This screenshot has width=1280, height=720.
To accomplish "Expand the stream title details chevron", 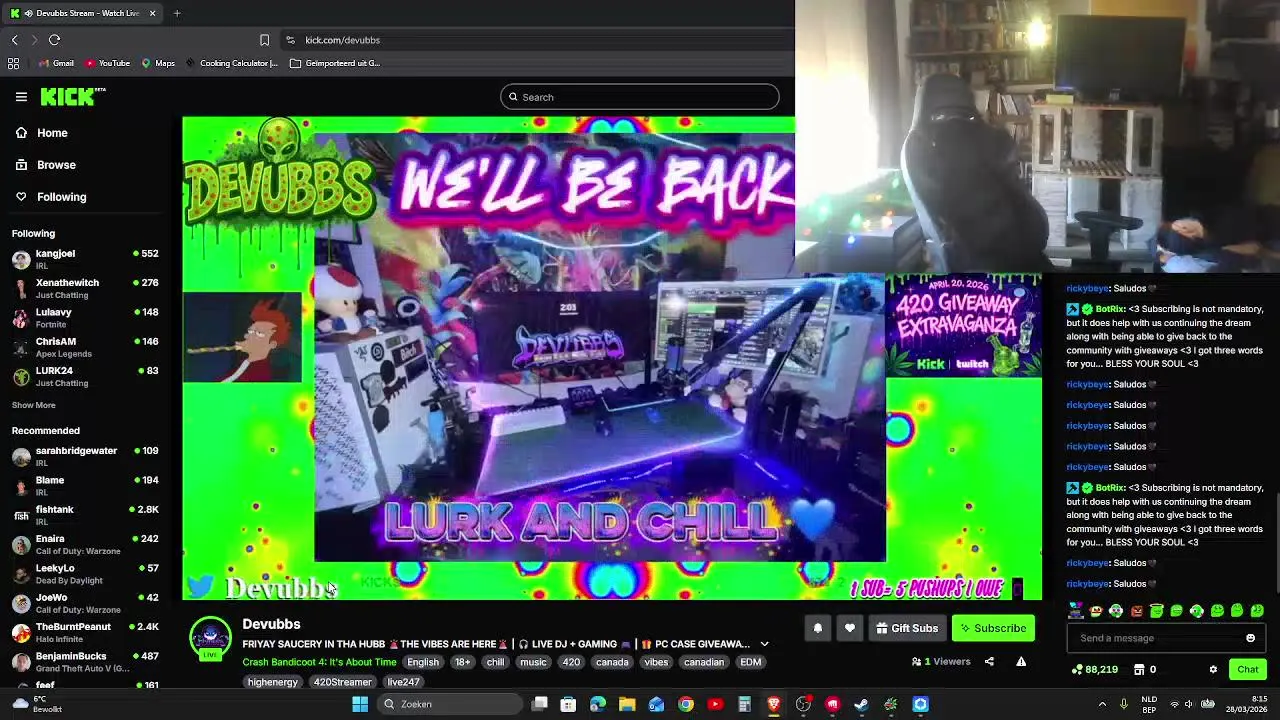I will point(764,644).
